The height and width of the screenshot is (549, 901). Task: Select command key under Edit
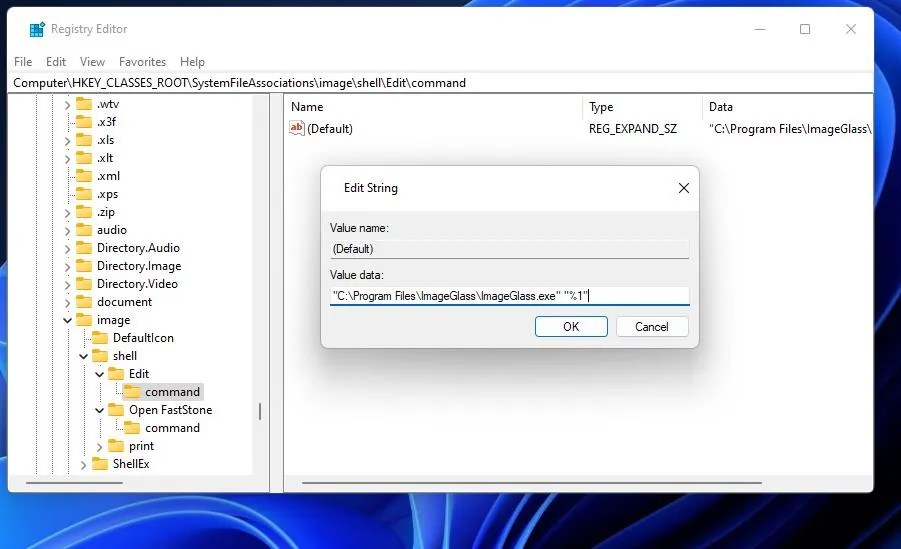click(172, 392)
